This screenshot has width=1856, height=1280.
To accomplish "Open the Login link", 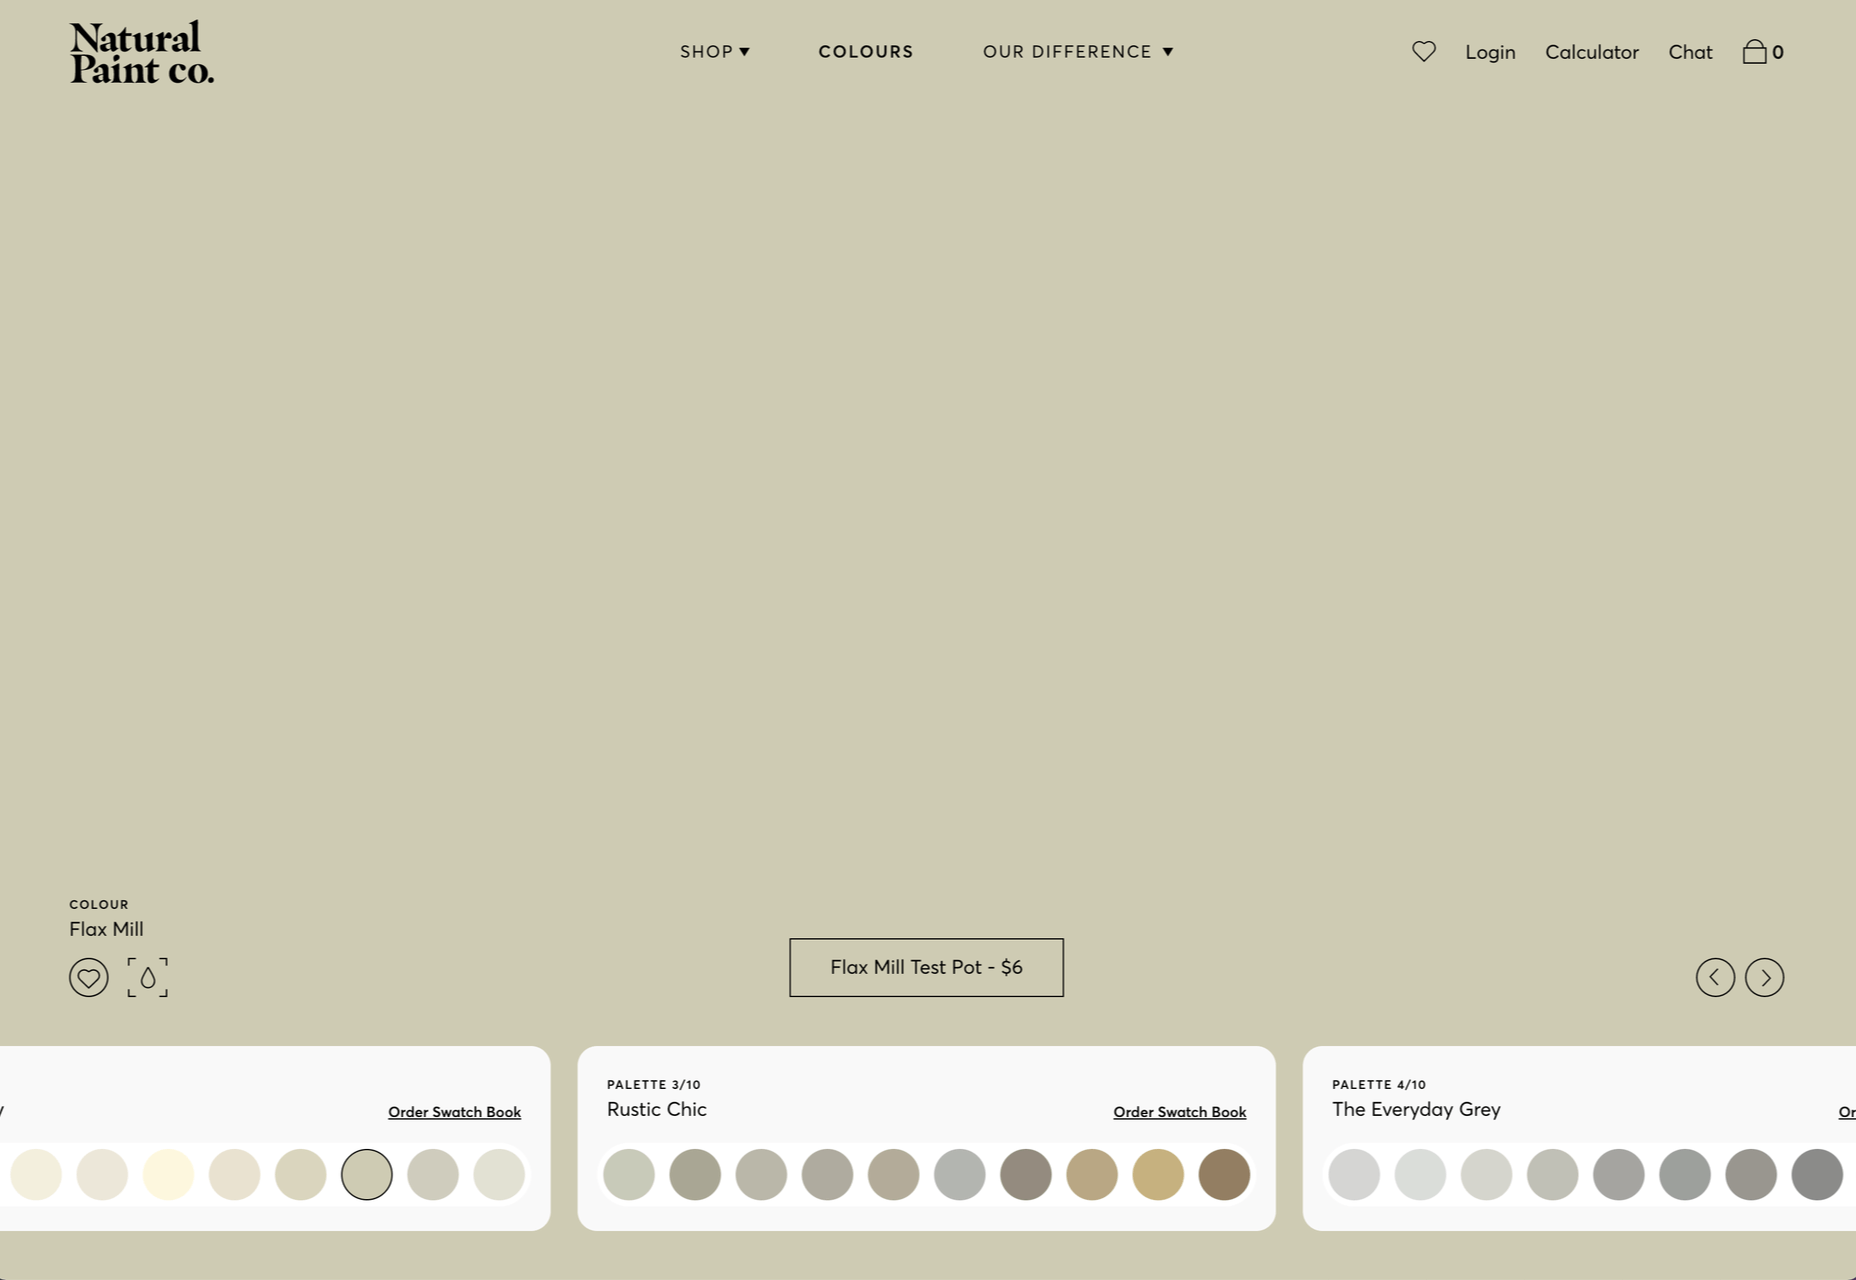I will [x=1490, y=52].
